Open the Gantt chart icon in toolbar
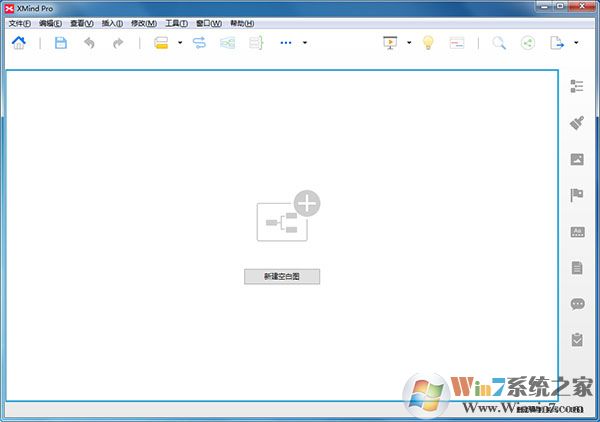Image resolution: width=600 pixels, height=422 pixels. tap(457, 43)
